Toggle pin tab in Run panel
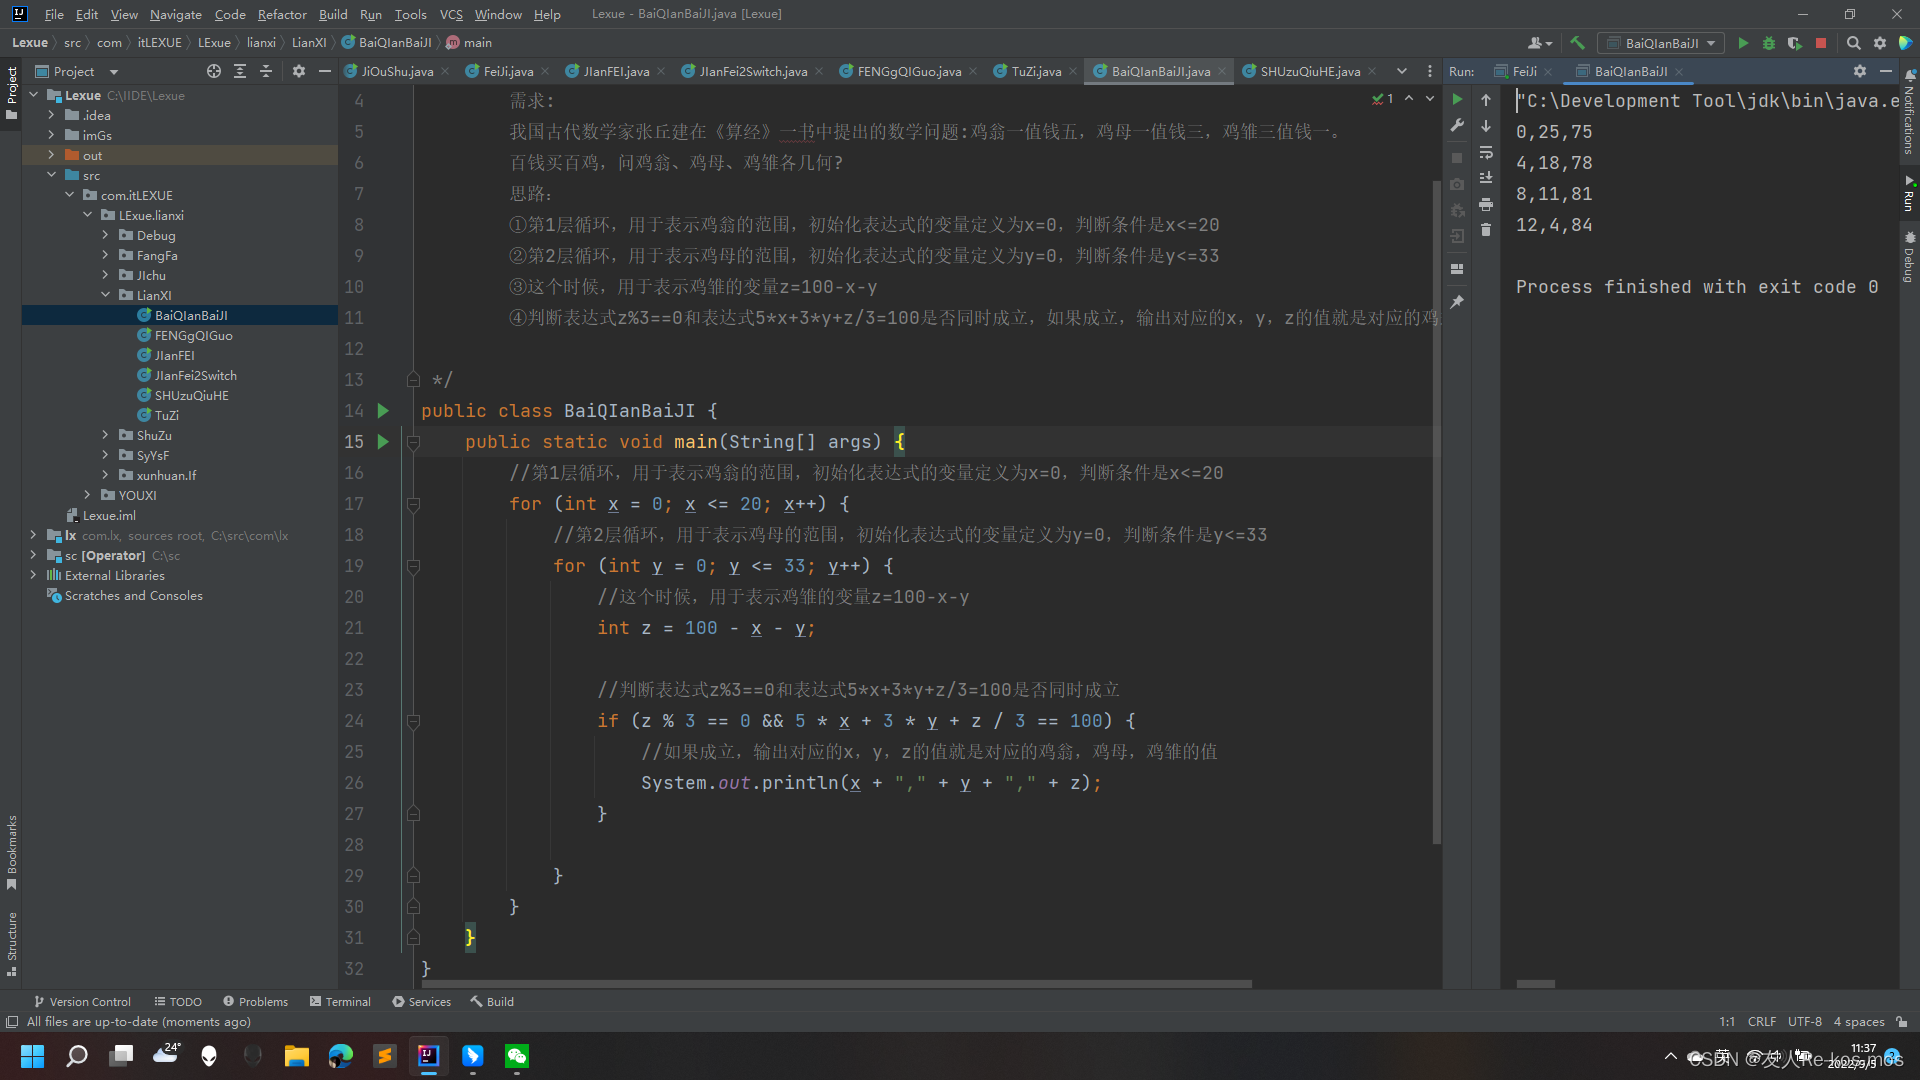 tap(1457, 302)
